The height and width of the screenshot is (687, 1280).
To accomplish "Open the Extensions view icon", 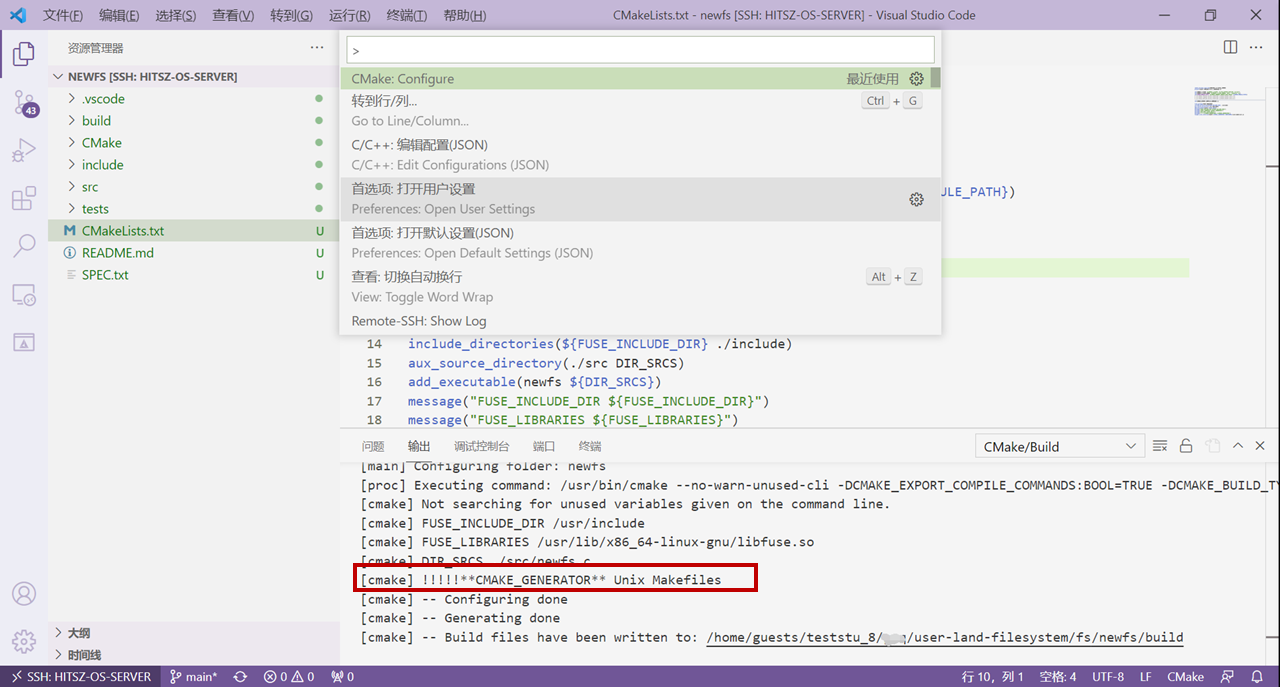I will tap(24, 198).
